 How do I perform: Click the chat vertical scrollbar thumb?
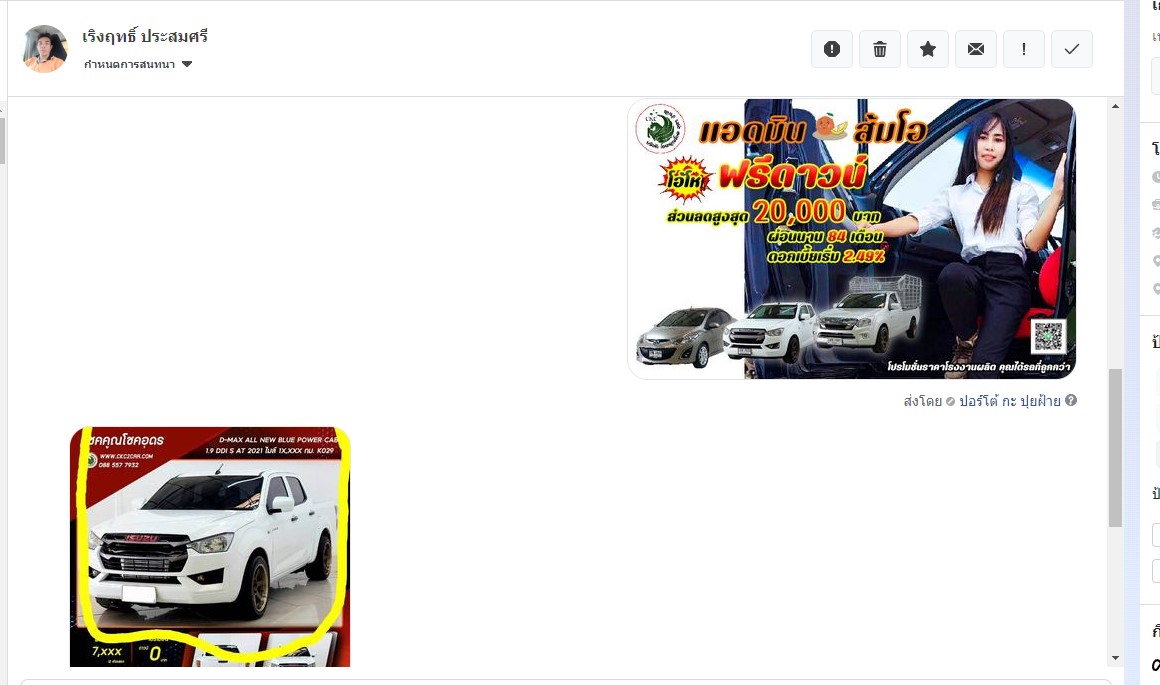pos(1115,448)
